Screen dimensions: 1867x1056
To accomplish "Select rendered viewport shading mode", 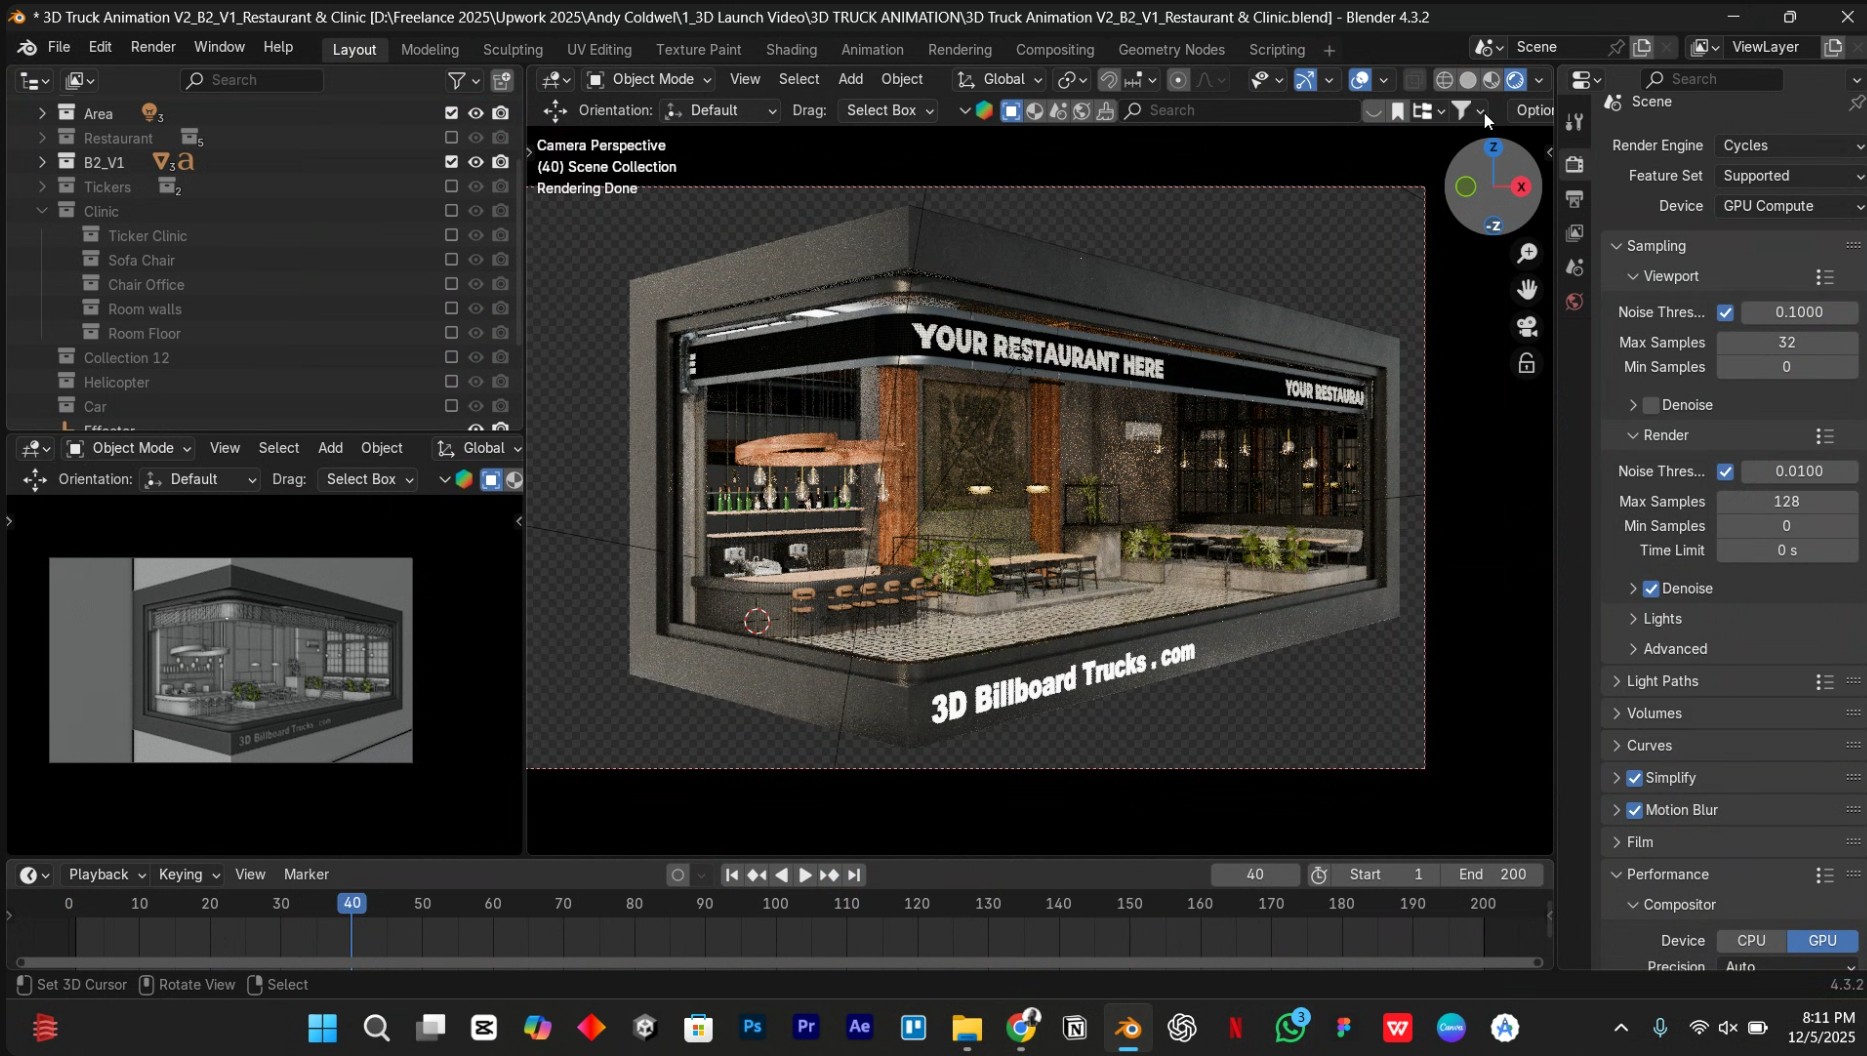I will pos(1516,79).
